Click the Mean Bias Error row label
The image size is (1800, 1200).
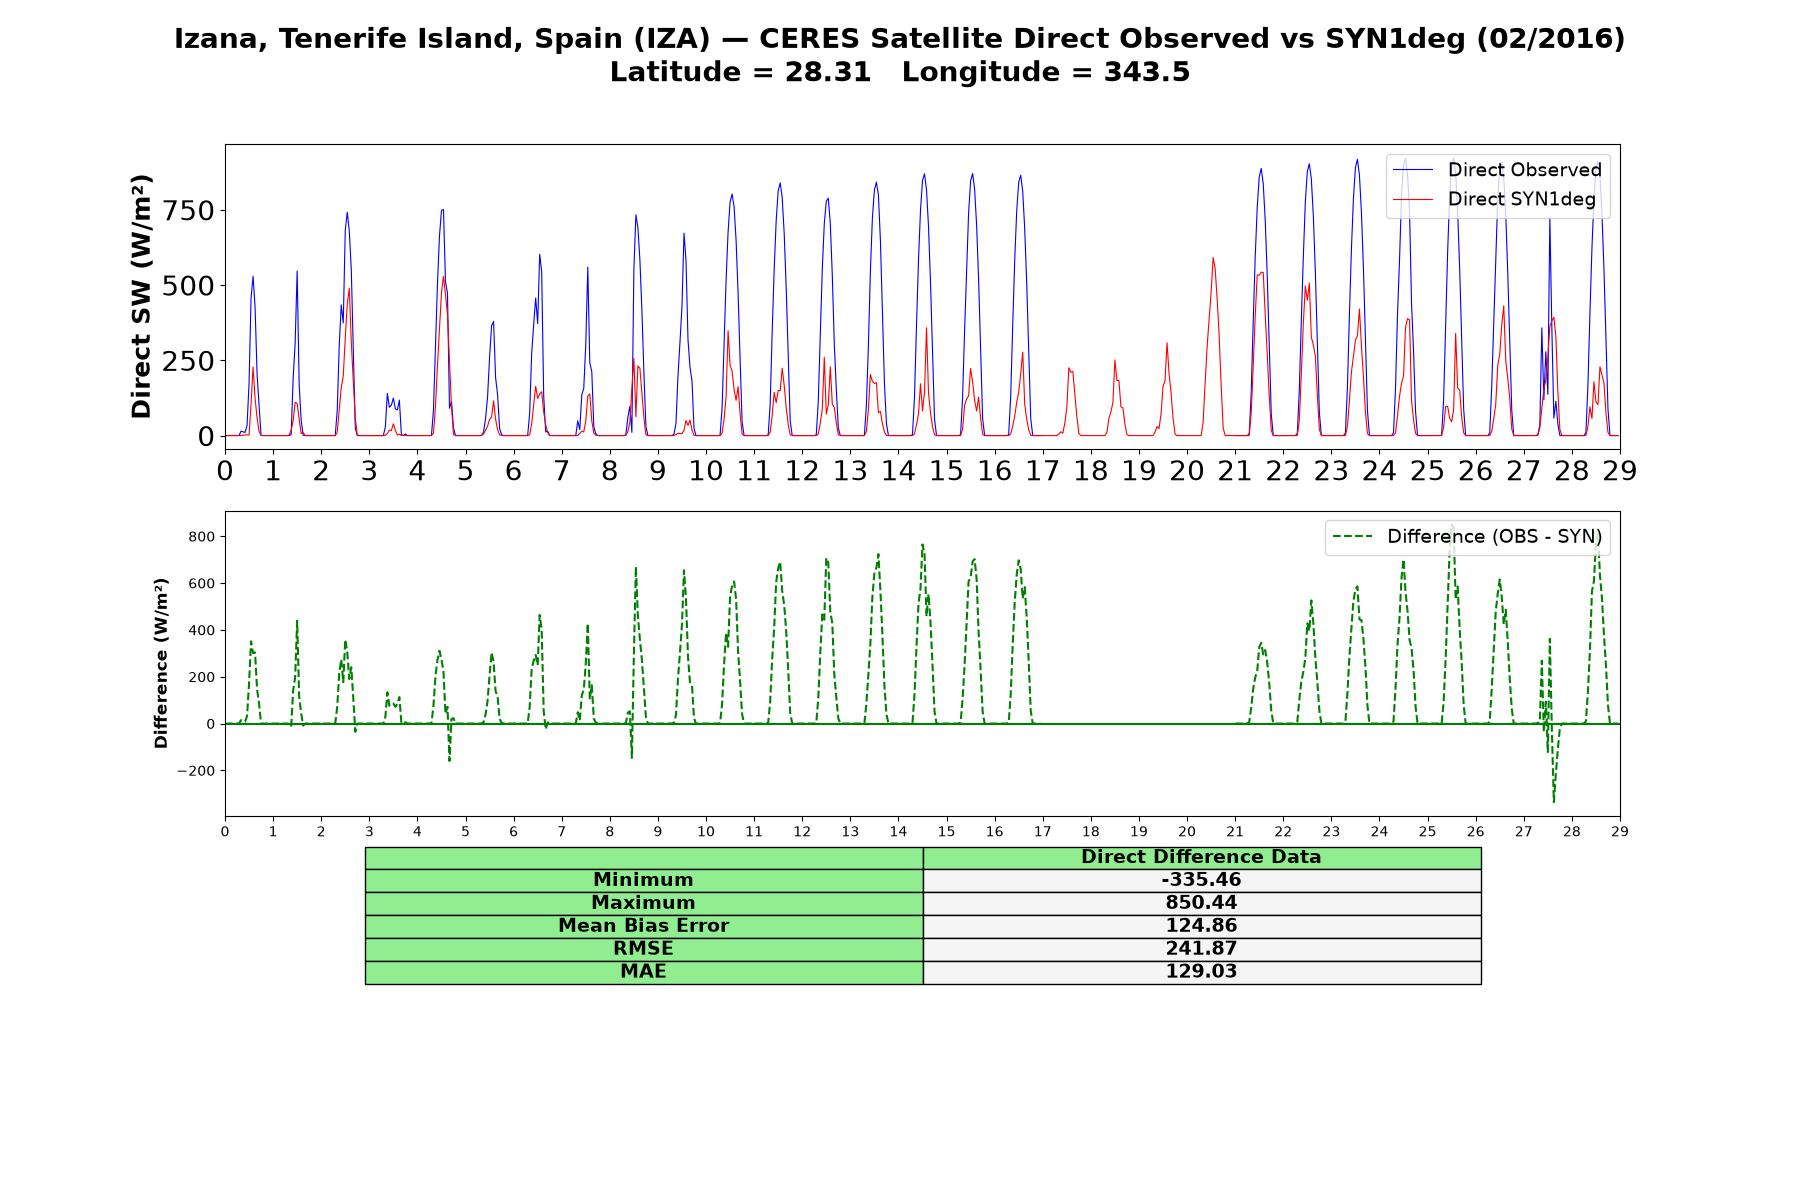pyautogui.click(x=643, y=926)
